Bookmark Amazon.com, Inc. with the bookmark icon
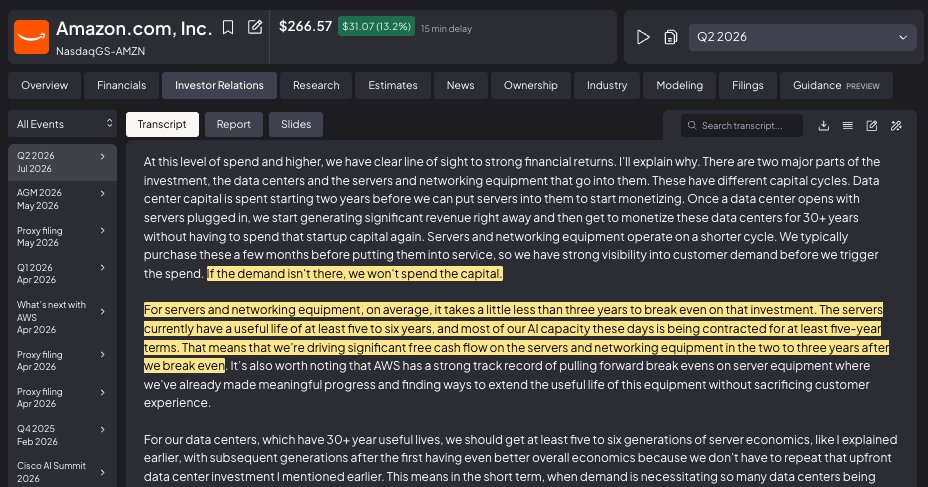This screenshot has width=928, height=487. click(x=228, y=27)
